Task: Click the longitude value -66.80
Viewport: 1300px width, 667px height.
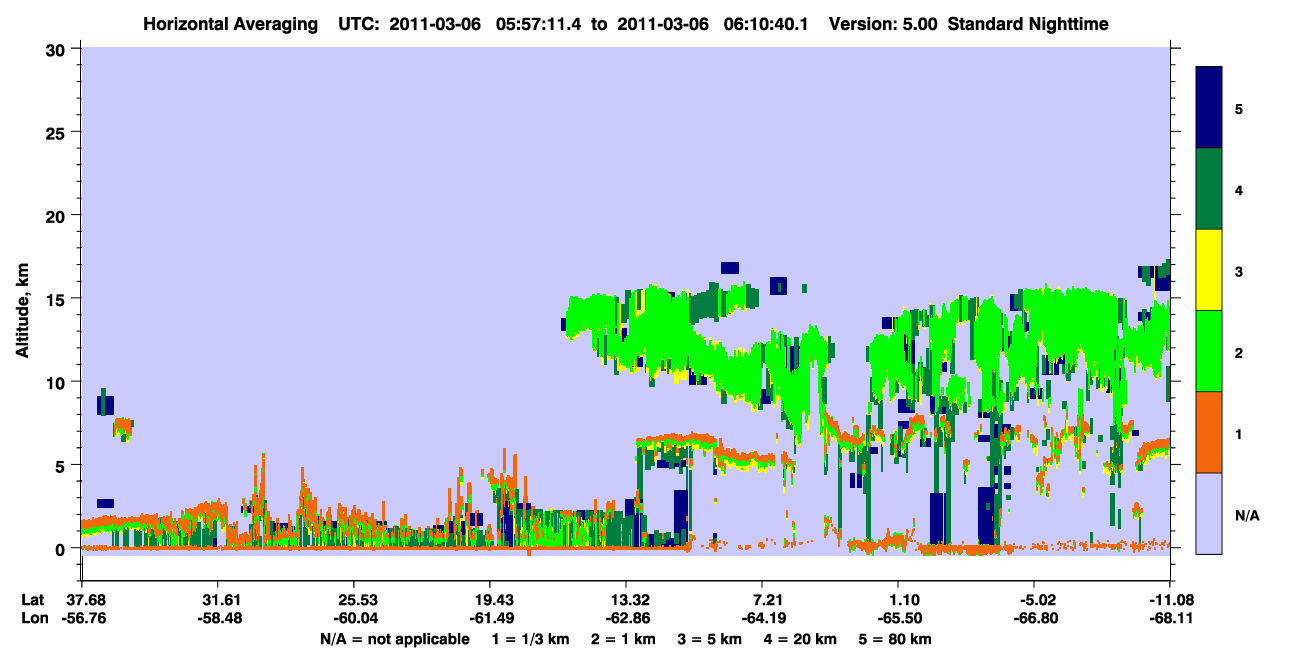Action: [1034, 618]
